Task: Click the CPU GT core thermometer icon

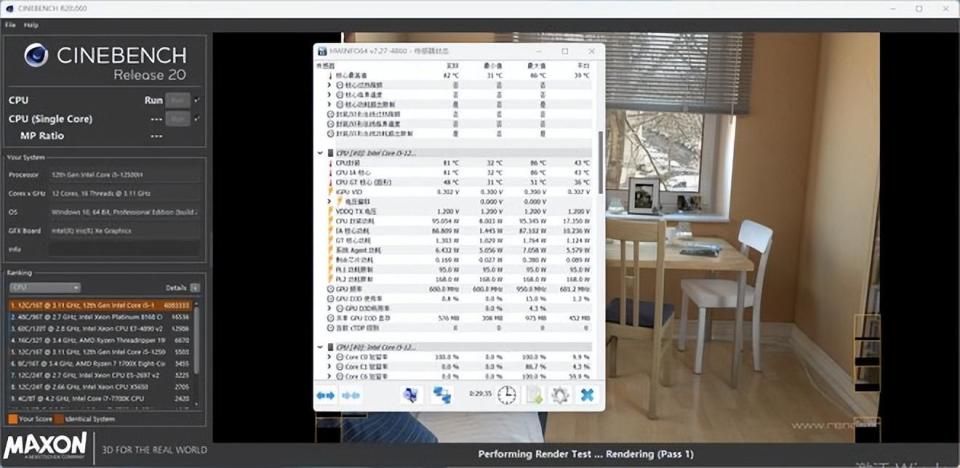Action: pos(331,183)
